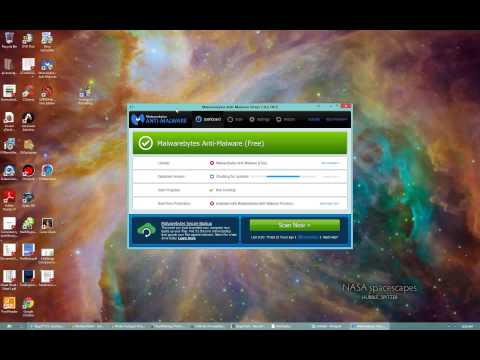Viewport: 480px width, 360px height.
Task: Click the green Scan Now button
Action: [x=295, y=225]
